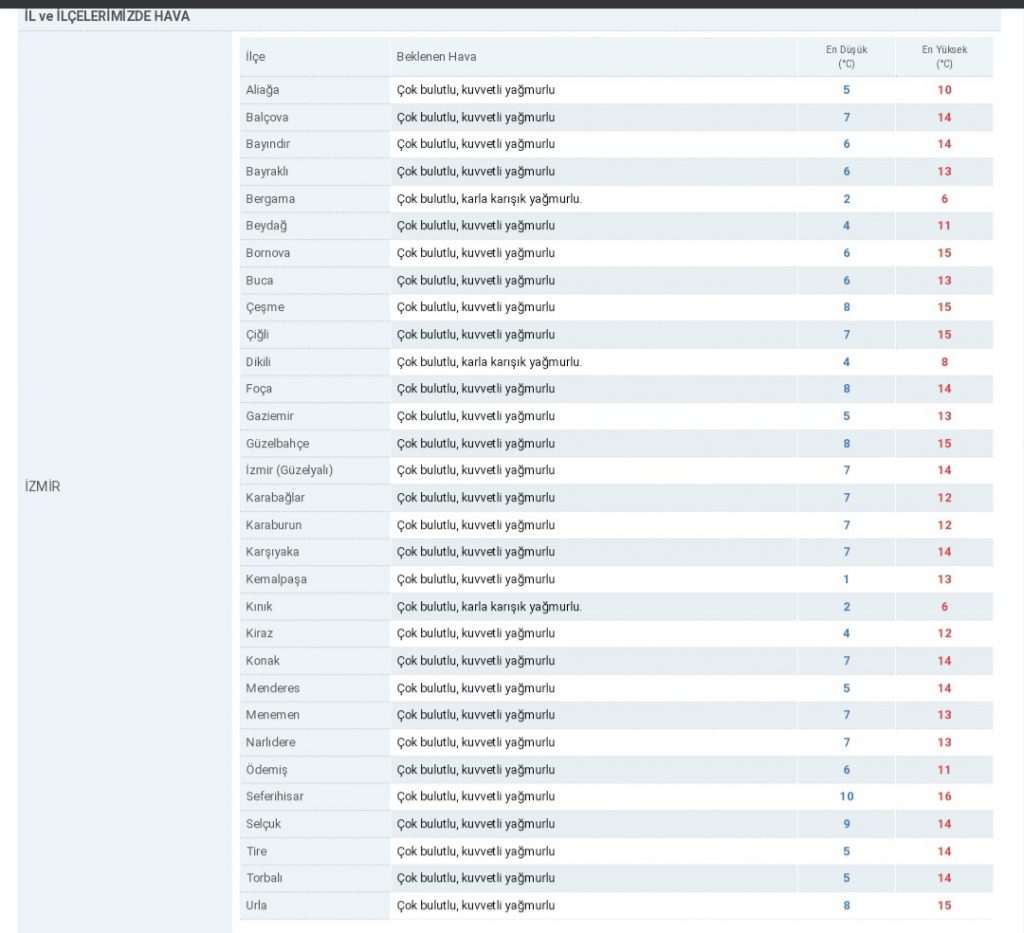Screen dimensions: 1024x933
Task: Click Çeşme's forecast description text
Action: click(475, 308)
